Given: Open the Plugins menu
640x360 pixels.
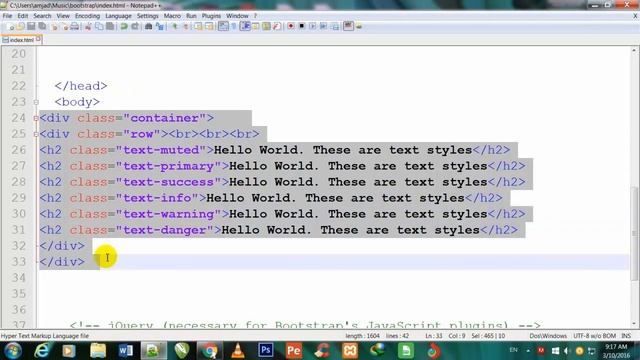Looking at the screenshot, I should (211, 16).
